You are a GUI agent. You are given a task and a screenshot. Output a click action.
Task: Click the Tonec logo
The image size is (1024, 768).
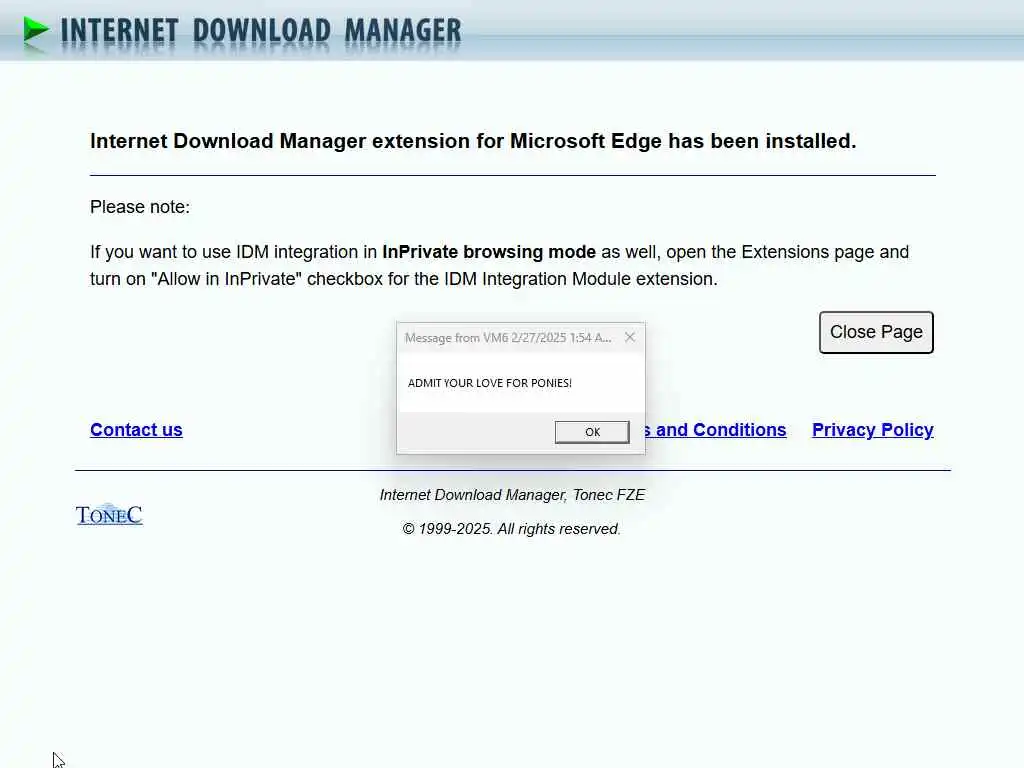click(x=109, y=515)
